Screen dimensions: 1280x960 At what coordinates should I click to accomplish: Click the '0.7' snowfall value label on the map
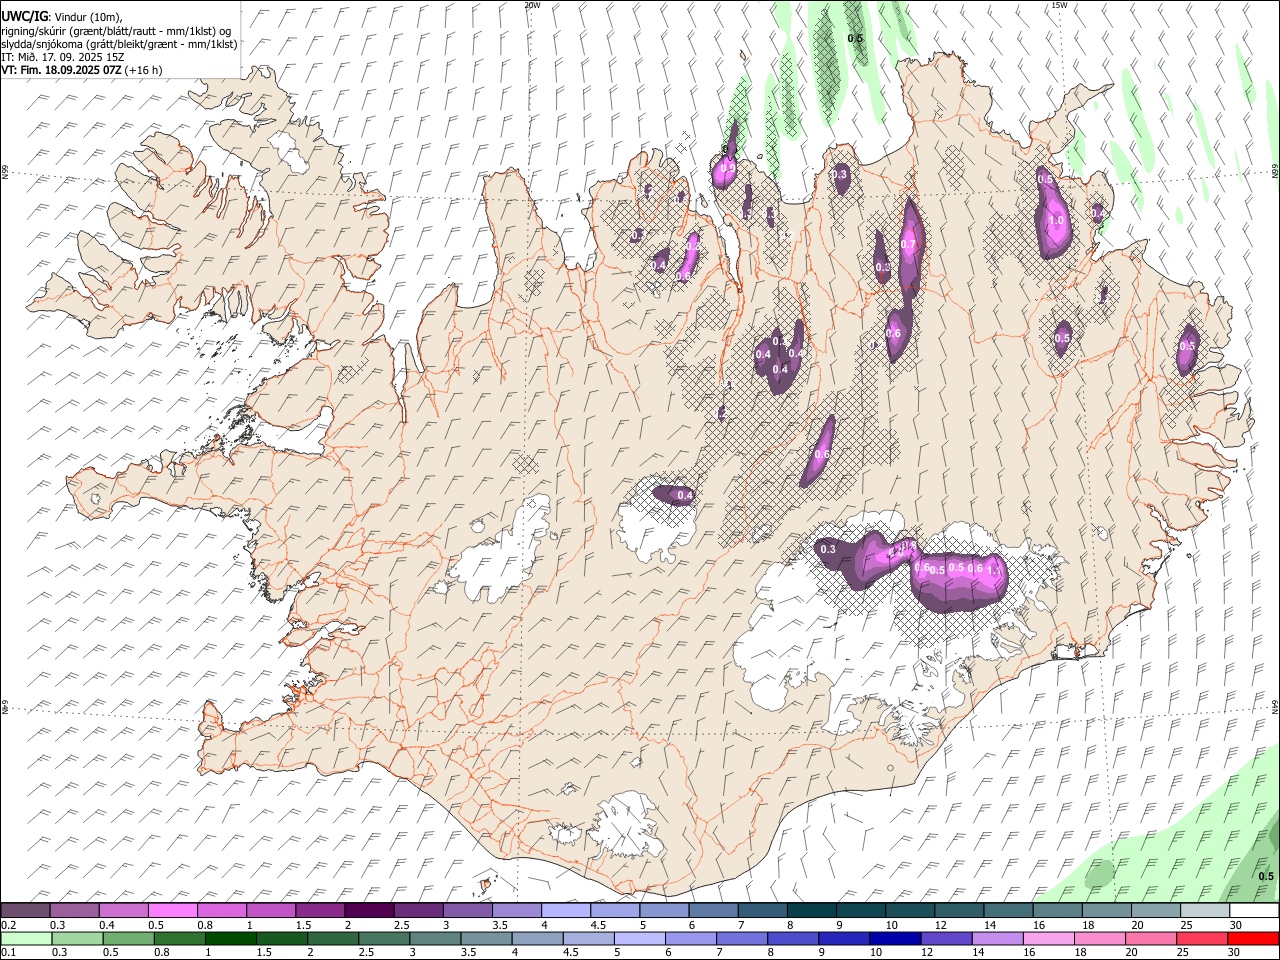tap(908, 244)
